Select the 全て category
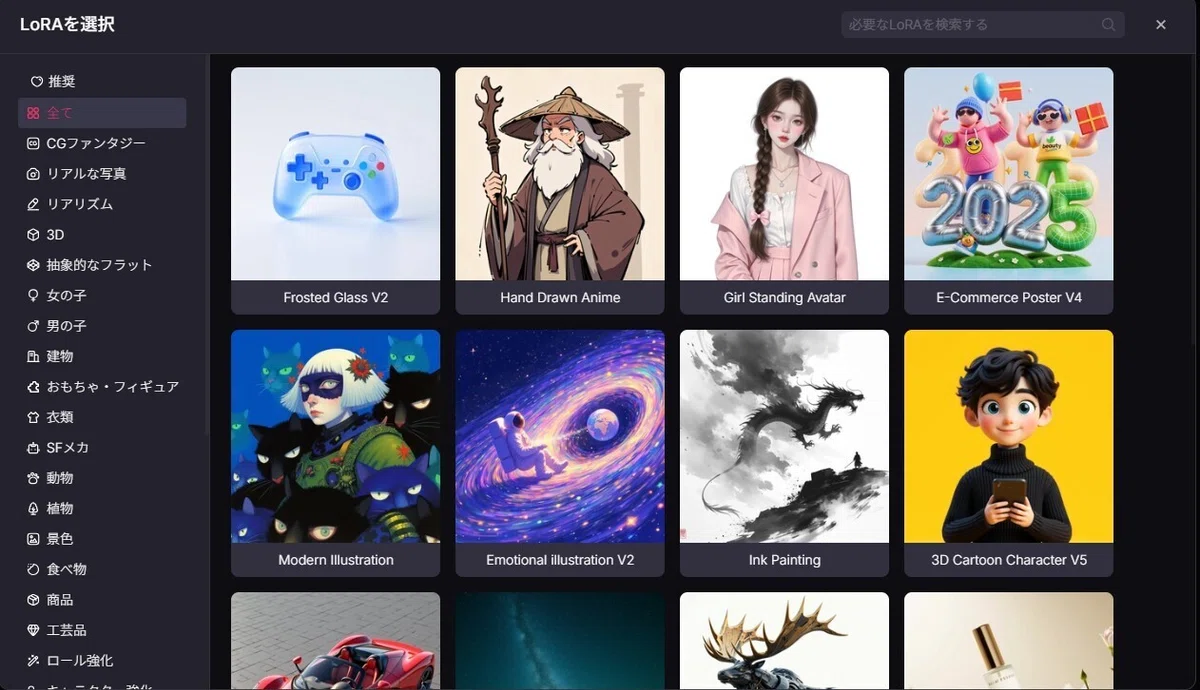 (x=102, y=113)
